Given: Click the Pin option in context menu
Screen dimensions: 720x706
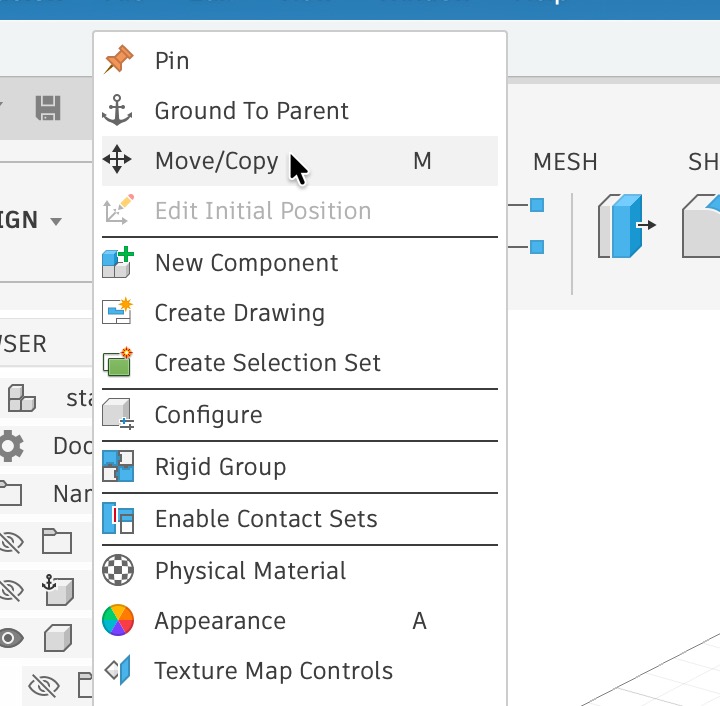Looking at the screenshot, I should point(172,61).
